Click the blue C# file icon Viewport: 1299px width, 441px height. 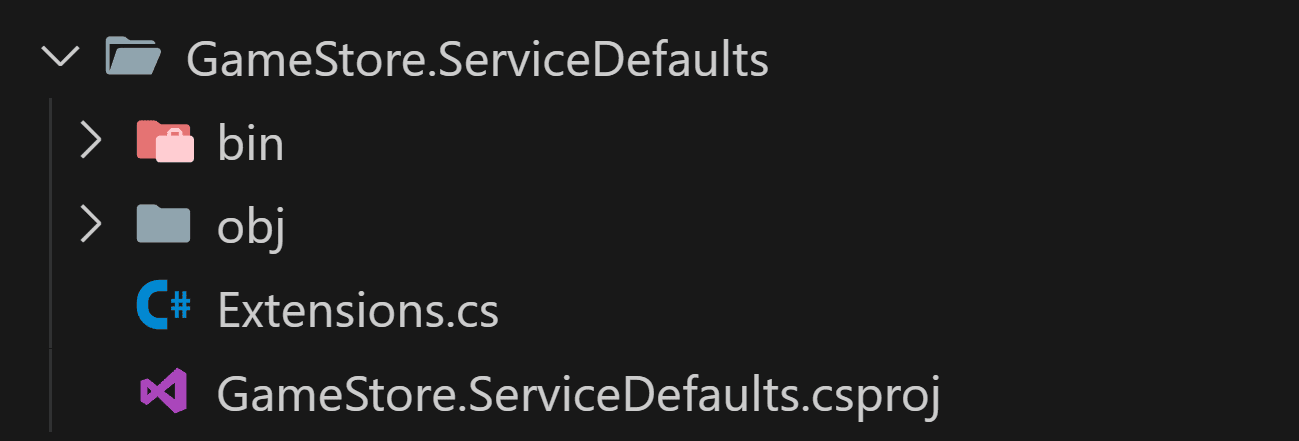tap(163, 308)
